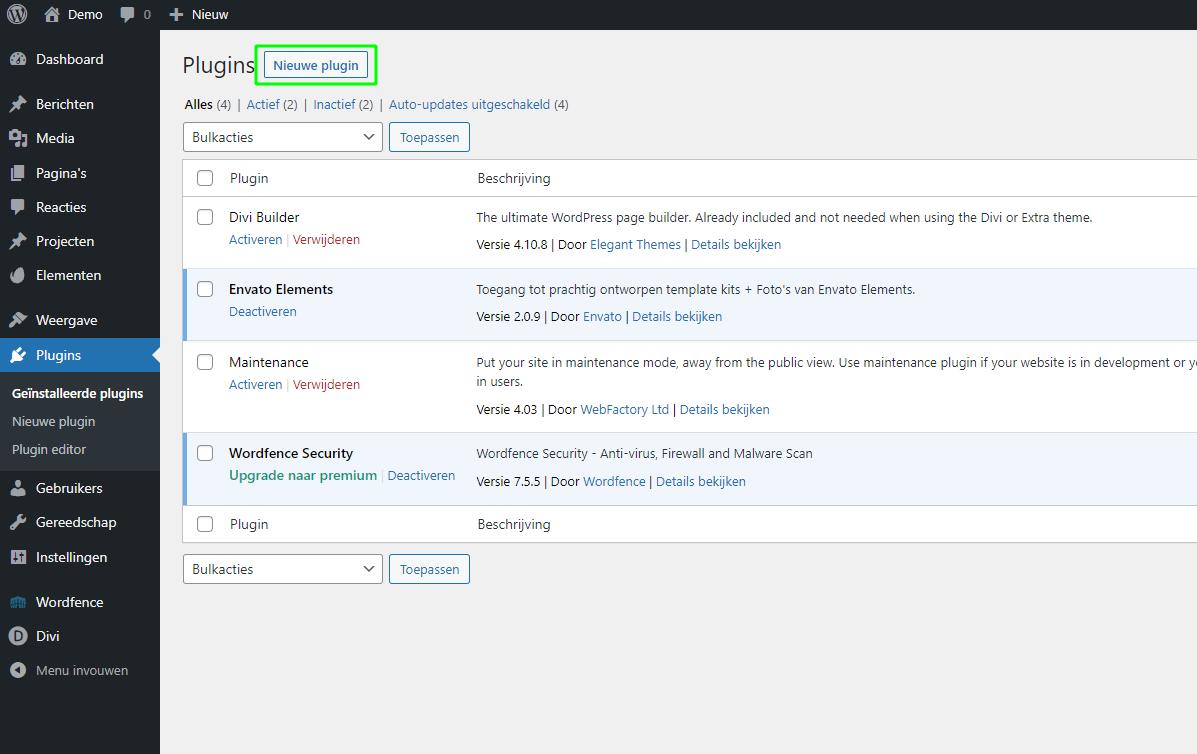The image size is (1197, 754).
Task: Open the Instellingen menu item
Action: (x=79, y=557)
